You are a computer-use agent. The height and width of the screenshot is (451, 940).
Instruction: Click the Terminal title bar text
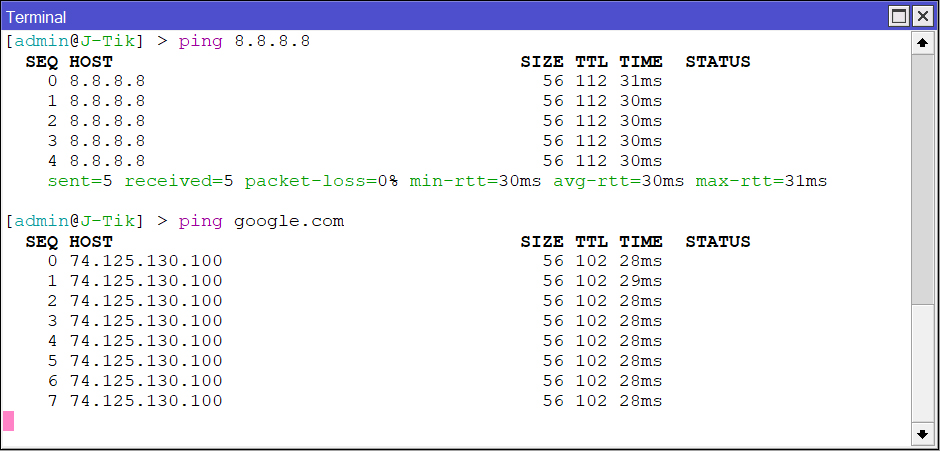pos(36,17)
